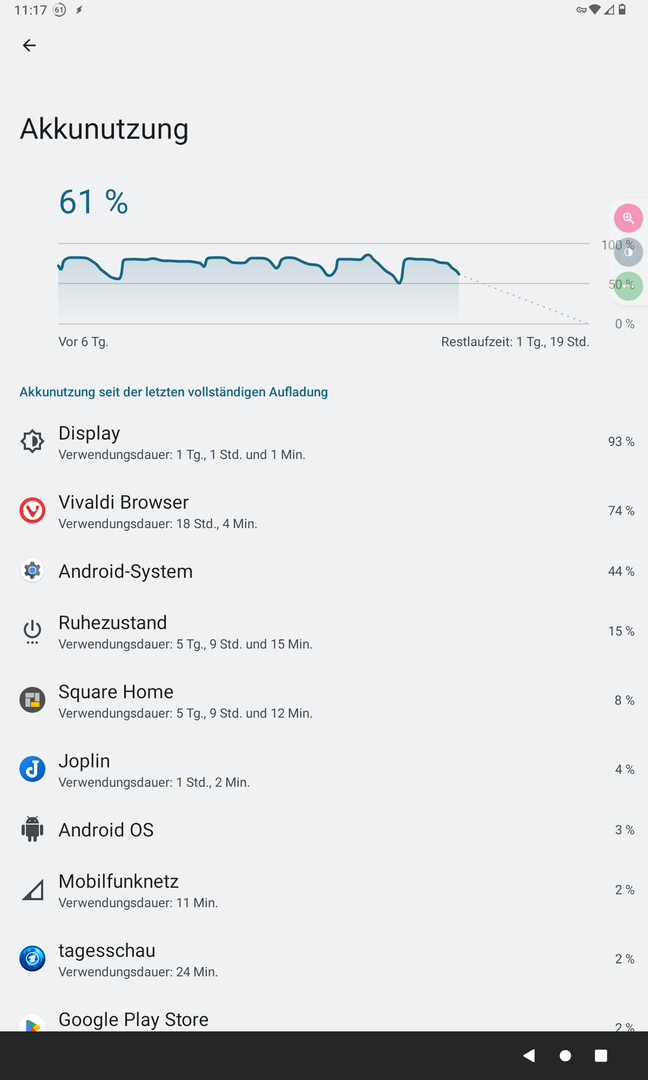Open the tagesschau app icon
Viewport: 648px width, 1080px height.
pos(32,959)
